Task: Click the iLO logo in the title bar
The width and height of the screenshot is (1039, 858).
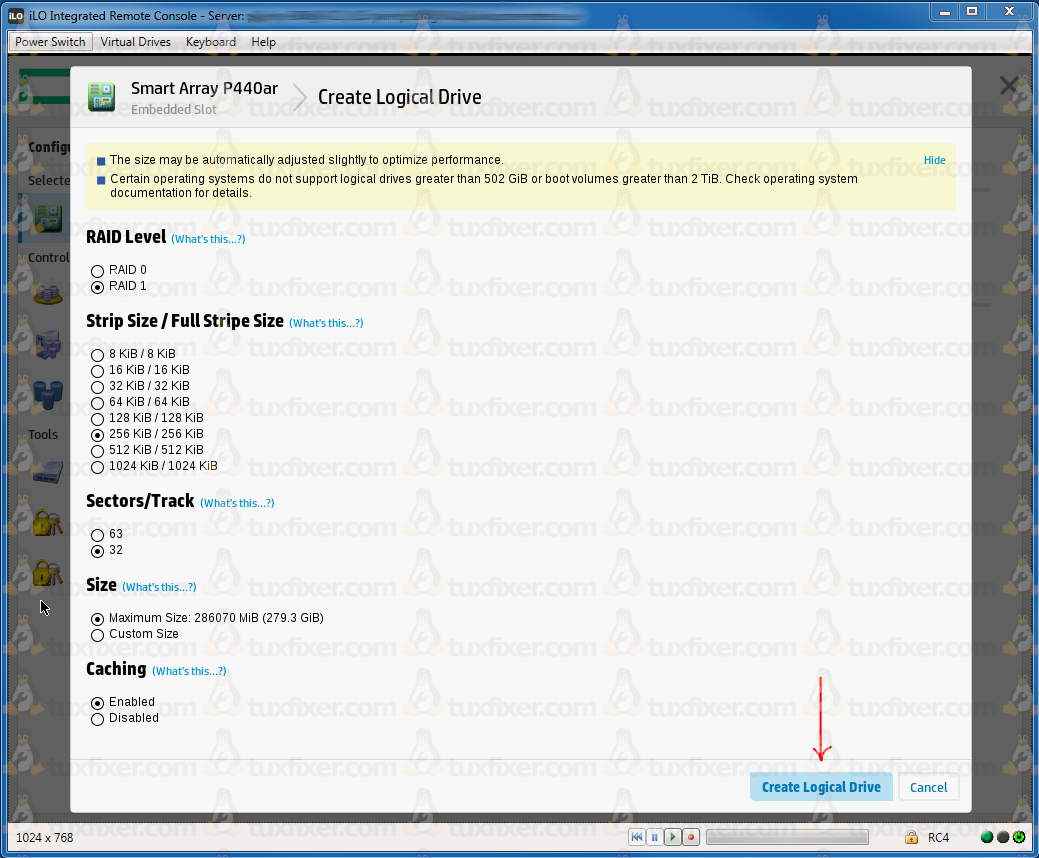Action: coord(16,16)
